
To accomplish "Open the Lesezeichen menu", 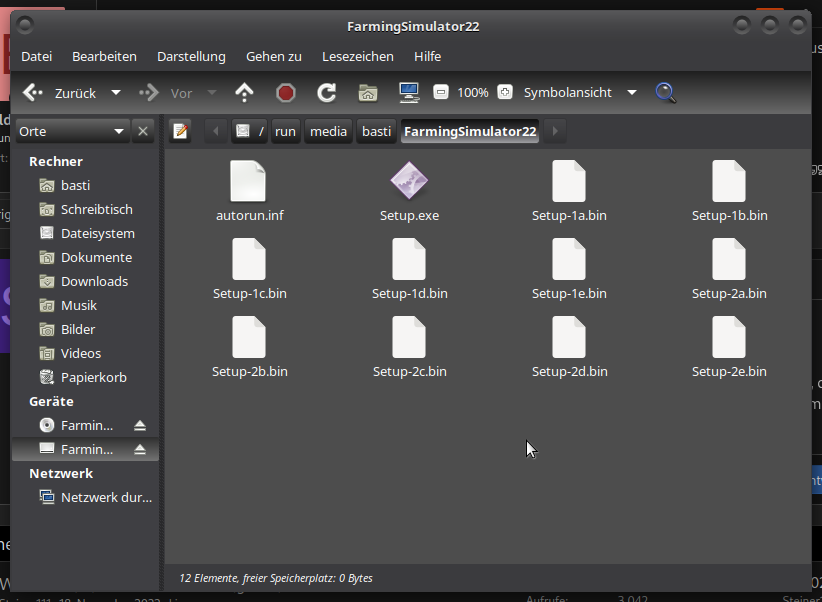I will click(358, 57).
